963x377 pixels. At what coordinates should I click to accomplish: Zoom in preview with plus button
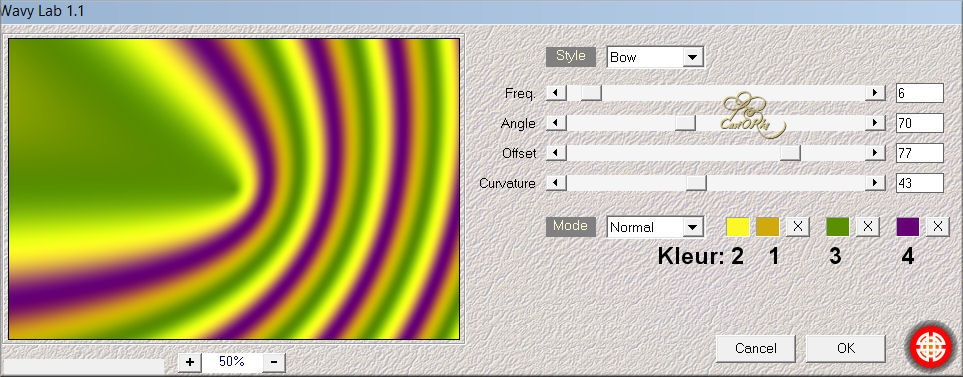pyautogui.click(x=190, y=362)
